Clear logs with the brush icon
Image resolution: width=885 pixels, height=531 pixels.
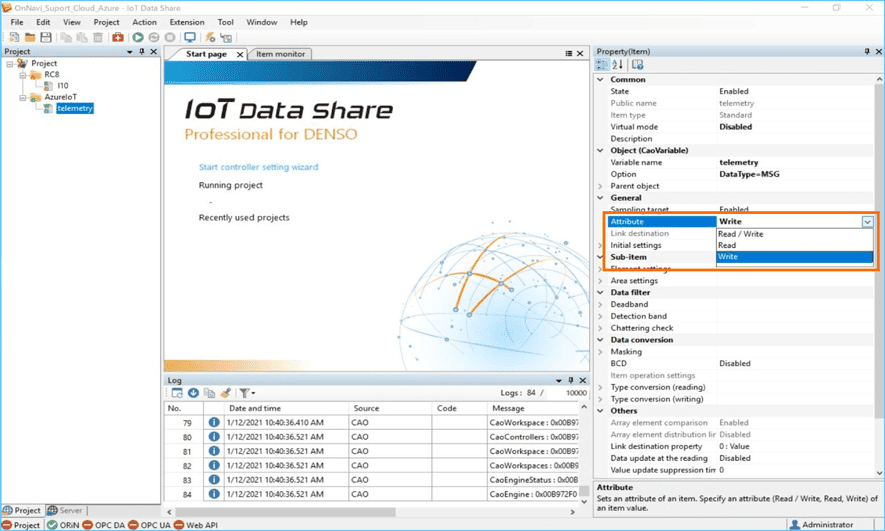tap(225, 393)
